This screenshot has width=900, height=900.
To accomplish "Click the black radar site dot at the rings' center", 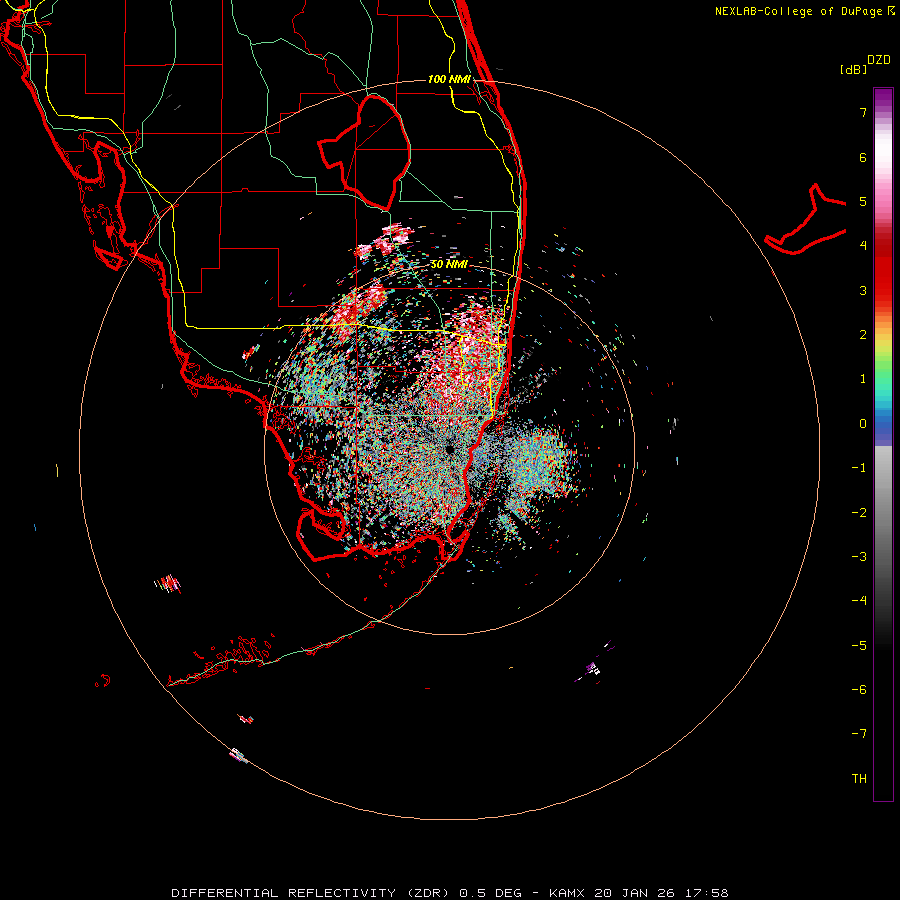I will click(x=449, y=449).
